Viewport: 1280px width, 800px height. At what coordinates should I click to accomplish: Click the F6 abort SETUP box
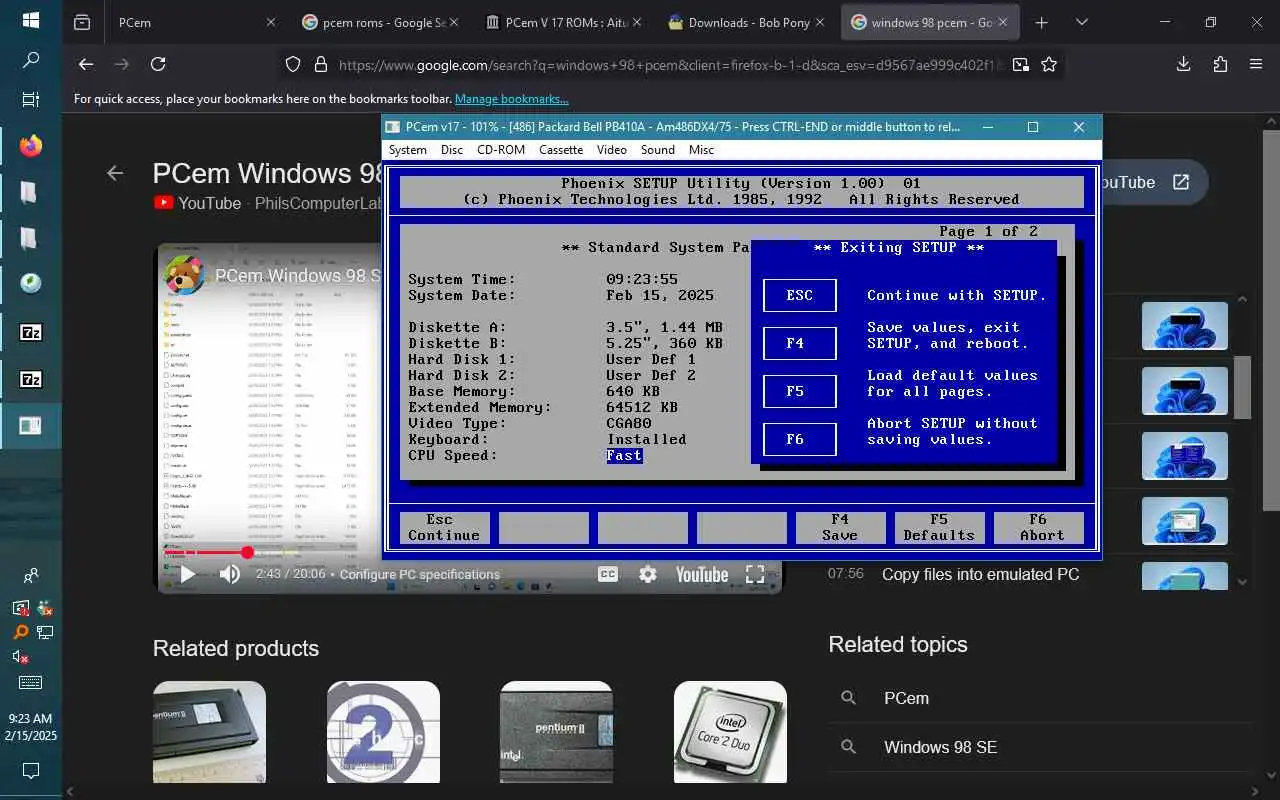(800, 439)
